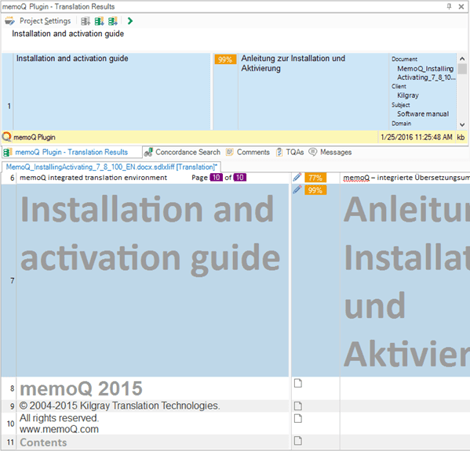Click the untranslated status icon of segment 9
The height and width of the screenshot is (451, 470).
(298, 406)
